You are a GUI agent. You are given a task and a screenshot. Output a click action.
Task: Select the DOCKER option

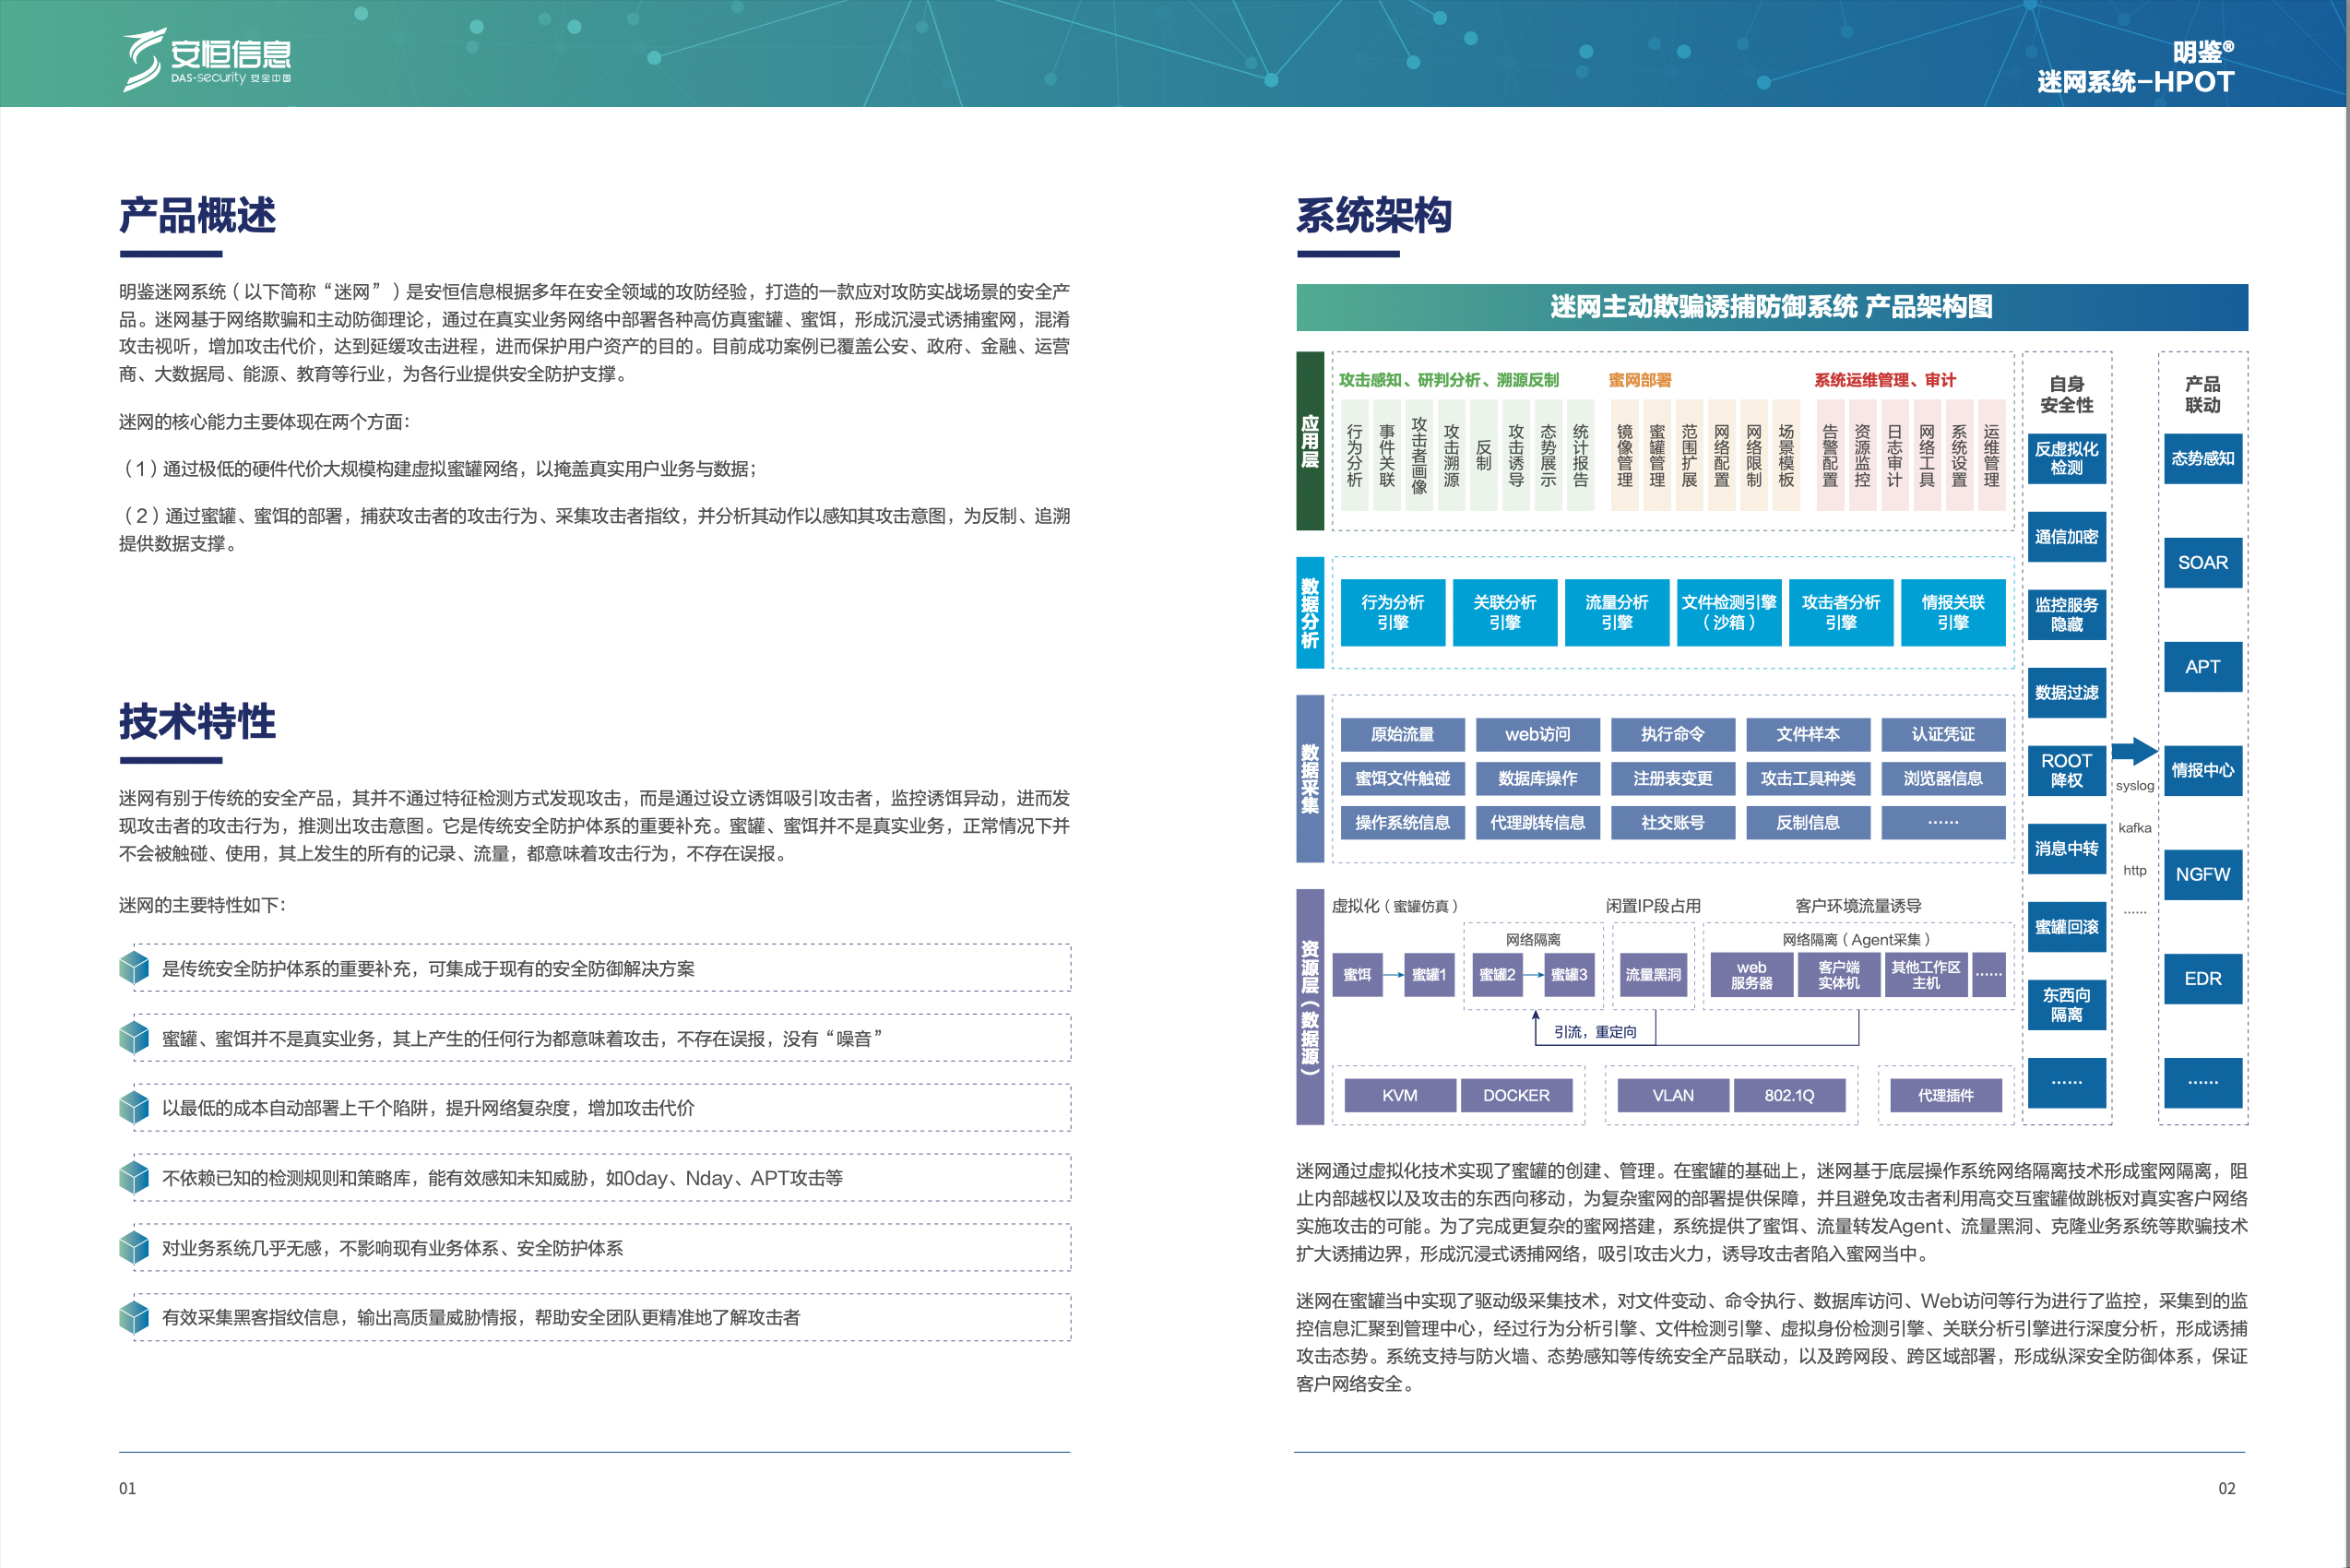coord(1517,1095)
